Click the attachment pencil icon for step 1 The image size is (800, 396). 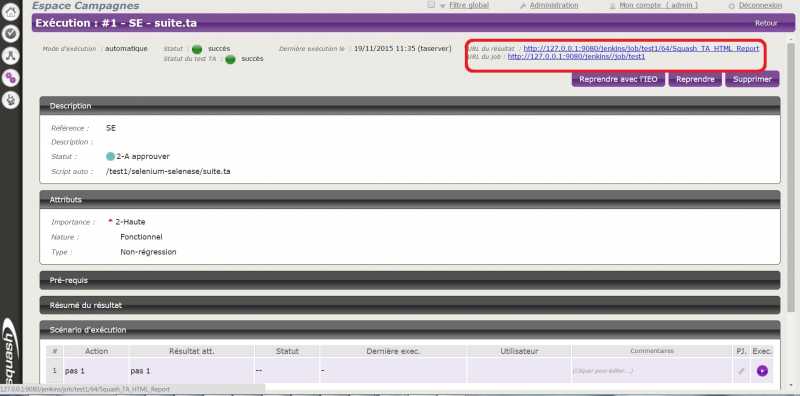741,371
